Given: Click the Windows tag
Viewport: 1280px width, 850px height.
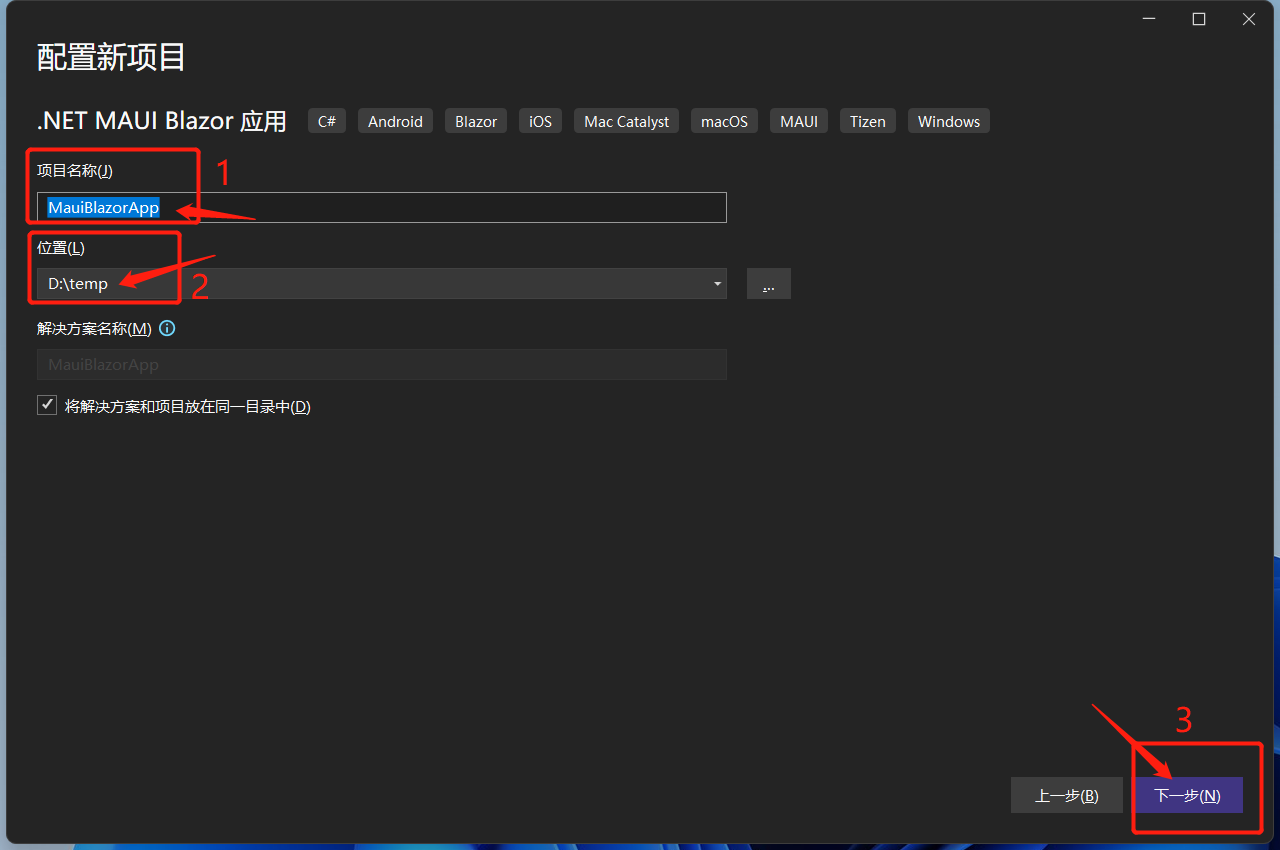Looking at the screenshot, I should (949, 122).
